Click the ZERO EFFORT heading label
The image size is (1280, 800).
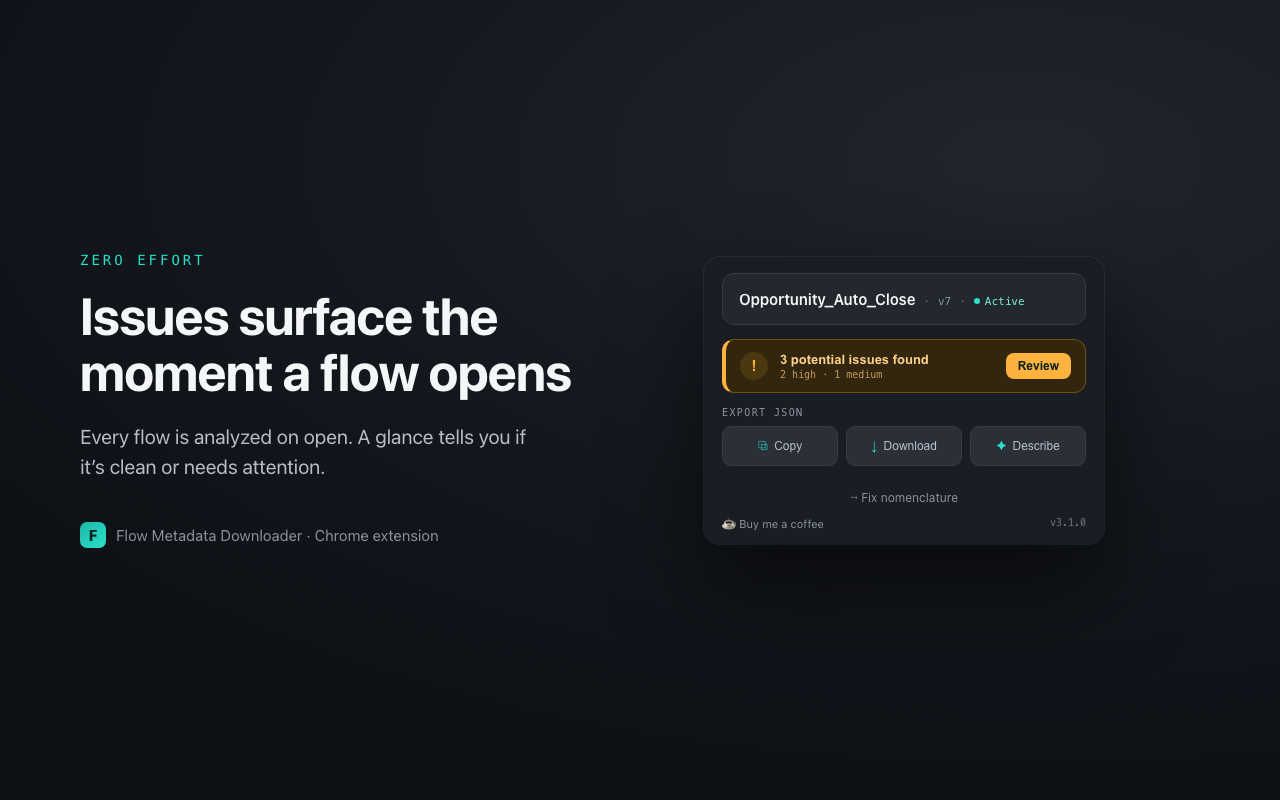point(142,260)
